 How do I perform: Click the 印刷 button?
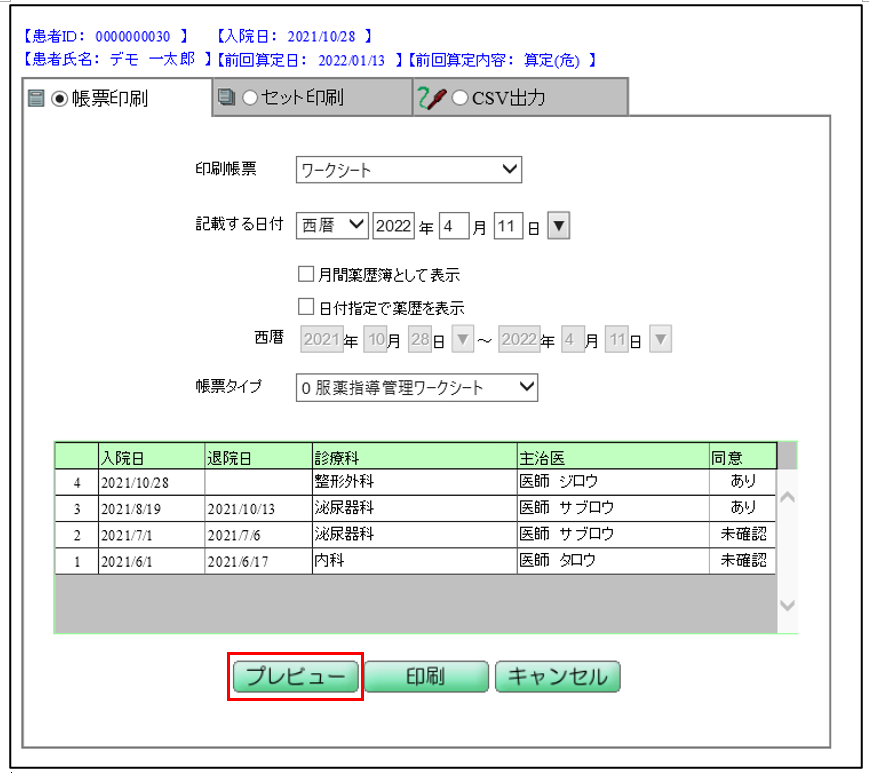pos(425,677)
